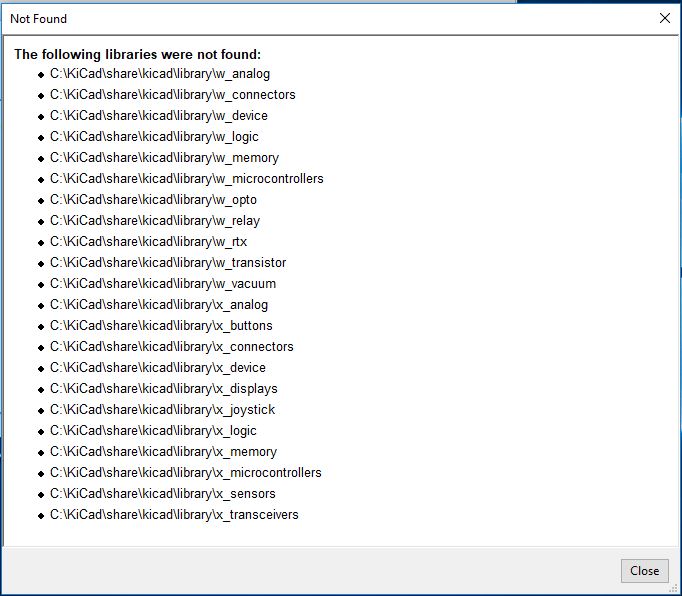This screenshot has height=596, width=682.
Task: Select the w_opto library path
Action: coord(153,200)
